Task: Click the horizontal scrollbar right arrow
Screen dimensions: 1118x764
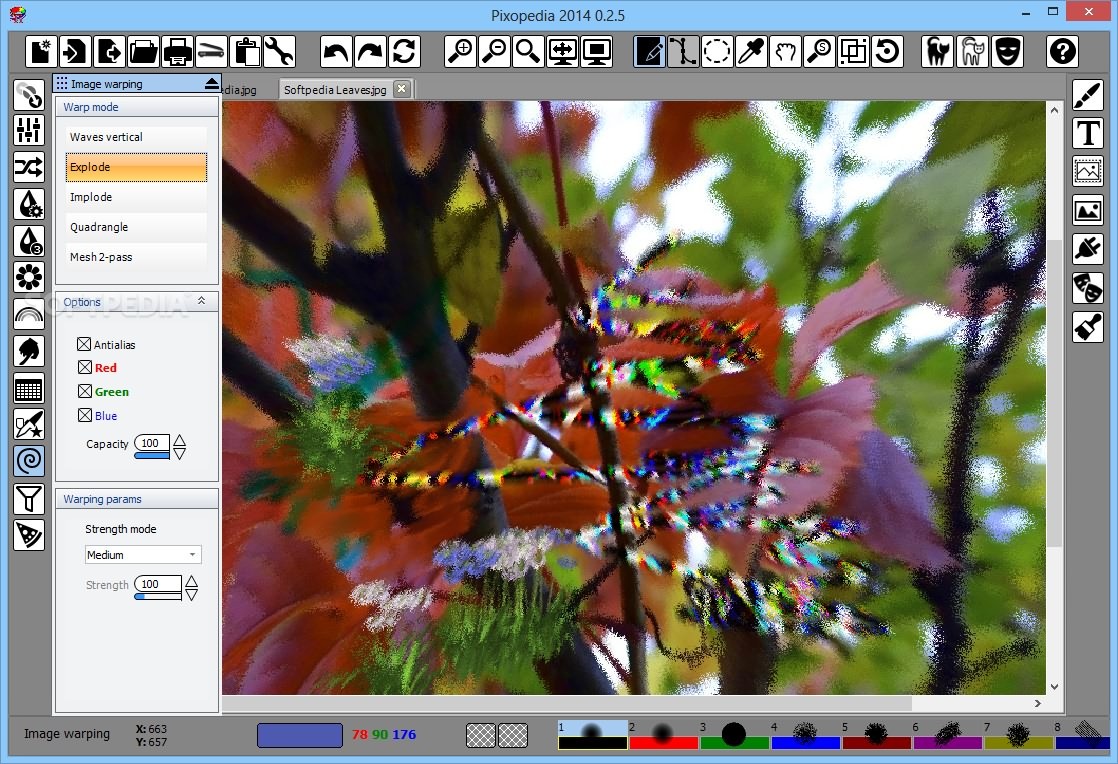Action: [1038, 703]
